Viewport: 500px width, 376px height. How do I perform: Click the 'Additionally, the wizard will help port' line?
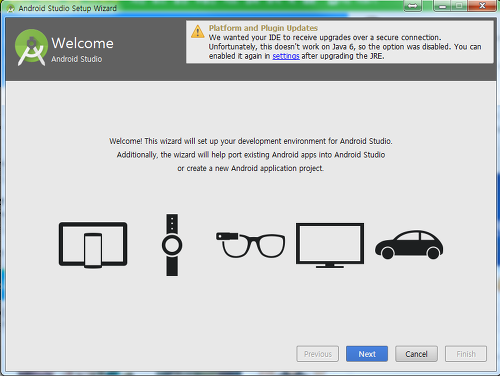(251, 155)
